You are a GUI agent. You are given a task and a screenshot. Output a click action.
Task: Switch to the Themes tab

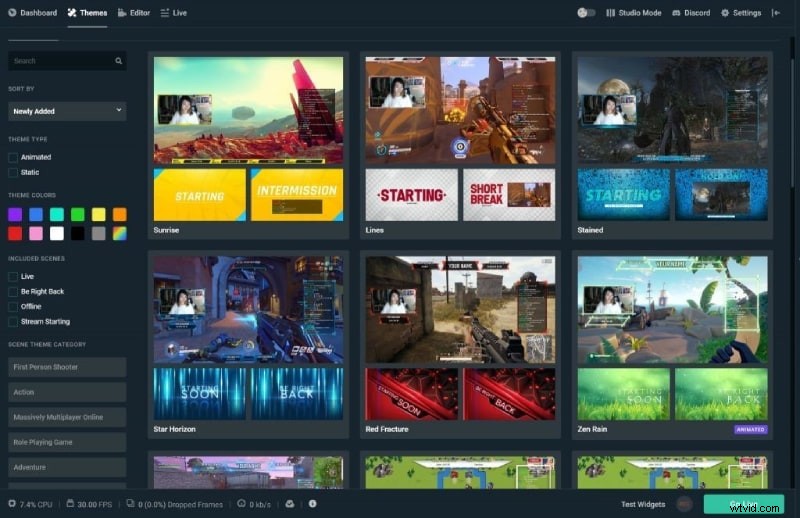point(87,13)
